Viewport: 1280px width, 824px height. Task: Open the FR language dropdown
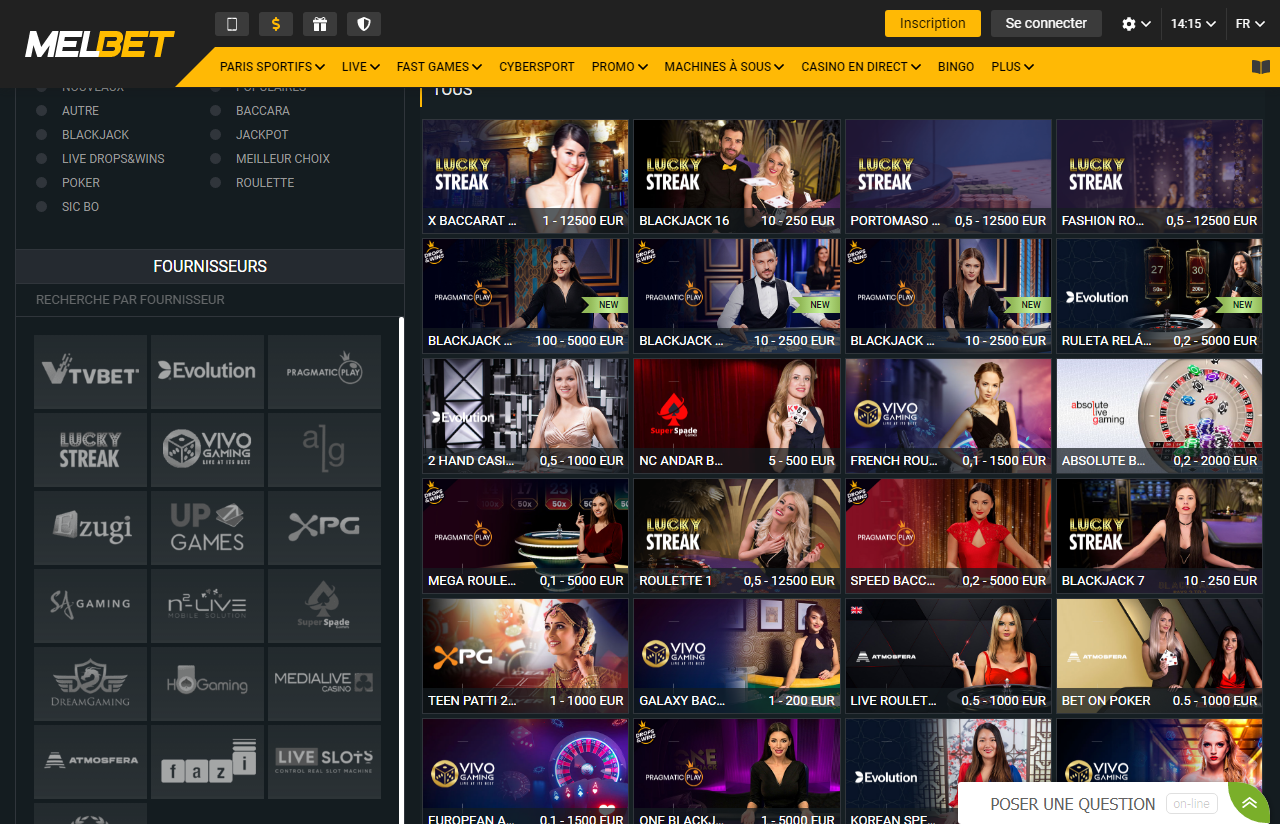tap(1250, 24)
